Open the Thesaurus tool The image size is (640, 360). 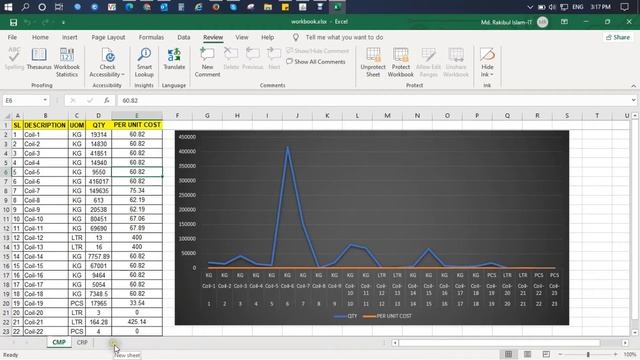(x=39, y=59)
